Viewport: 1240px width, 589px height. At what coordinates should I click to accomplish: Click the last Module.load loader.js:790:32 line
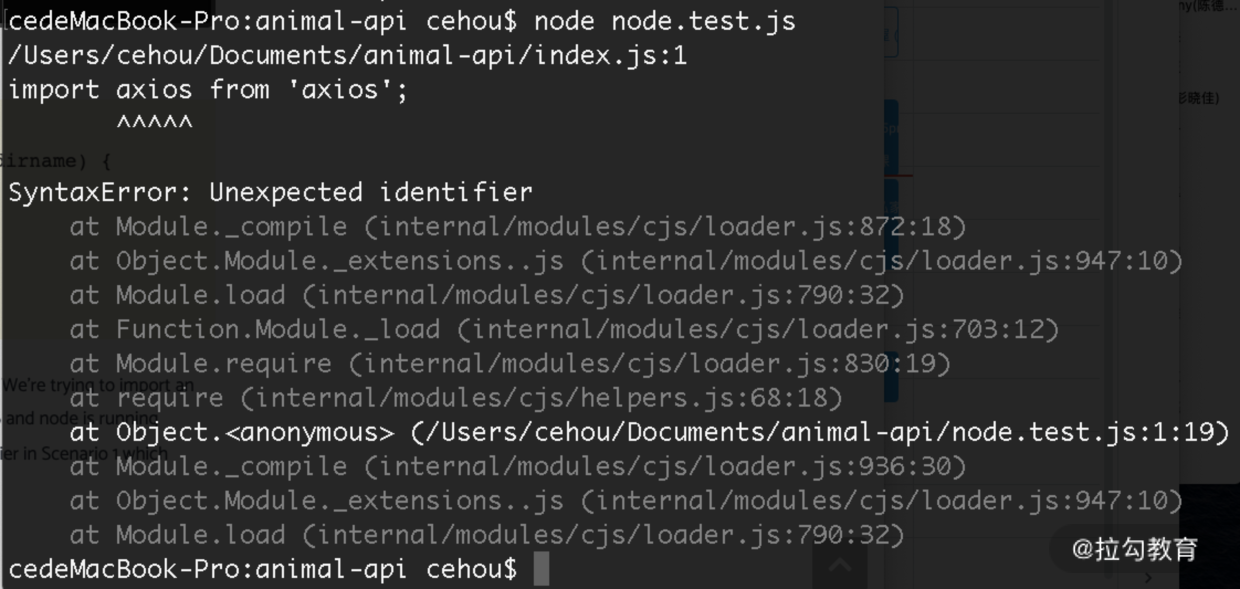tap(487, 535)
